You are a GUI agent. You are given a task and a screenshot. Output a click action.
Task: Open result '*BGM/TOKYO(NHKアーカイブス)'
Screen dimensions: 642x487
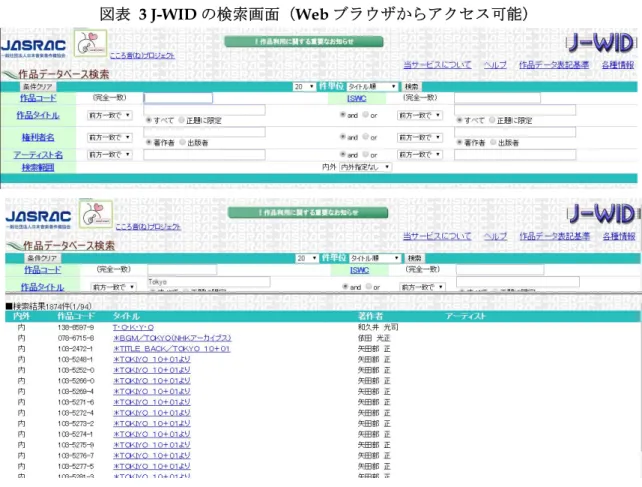click(x=172, y=338)
